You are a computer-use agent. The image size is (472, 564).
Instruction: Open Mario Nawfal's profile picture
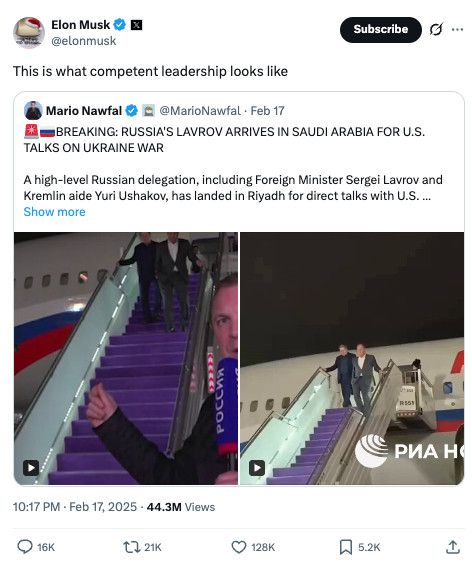pos(33,110)
